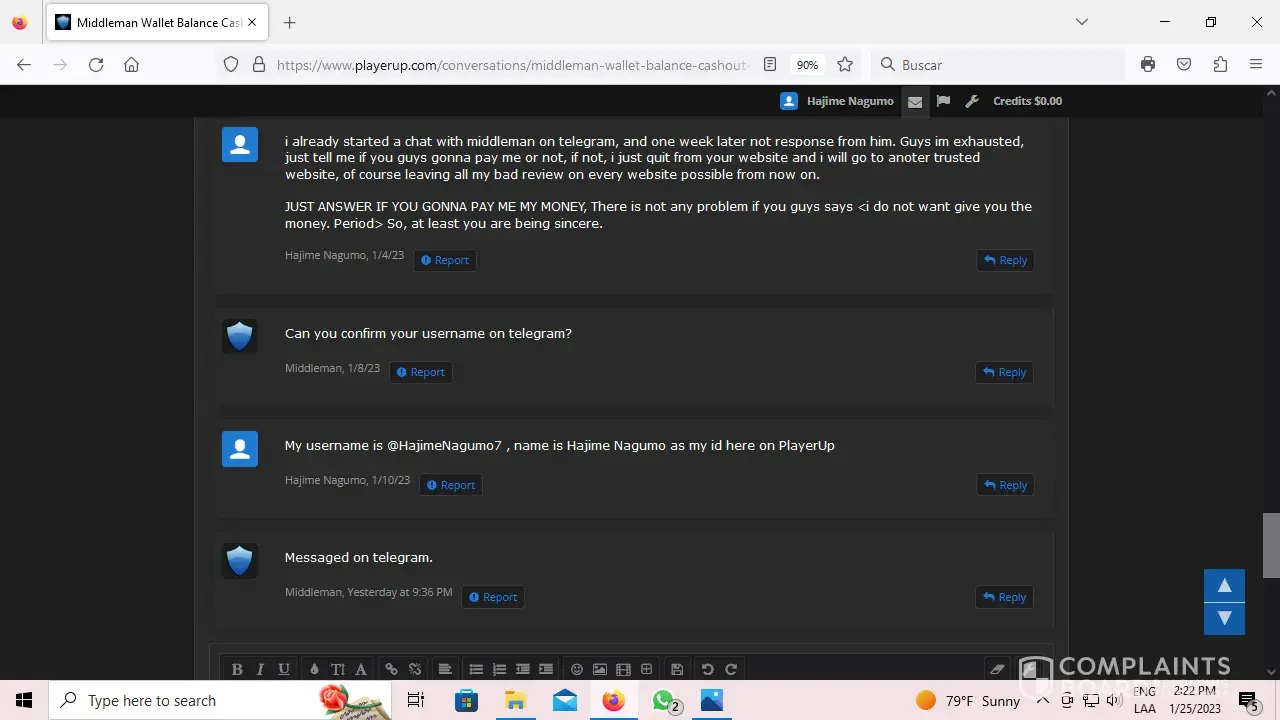Open the inbox envelope icon
Viewport: 1280px width, 720px height.
tap(914, 101)
